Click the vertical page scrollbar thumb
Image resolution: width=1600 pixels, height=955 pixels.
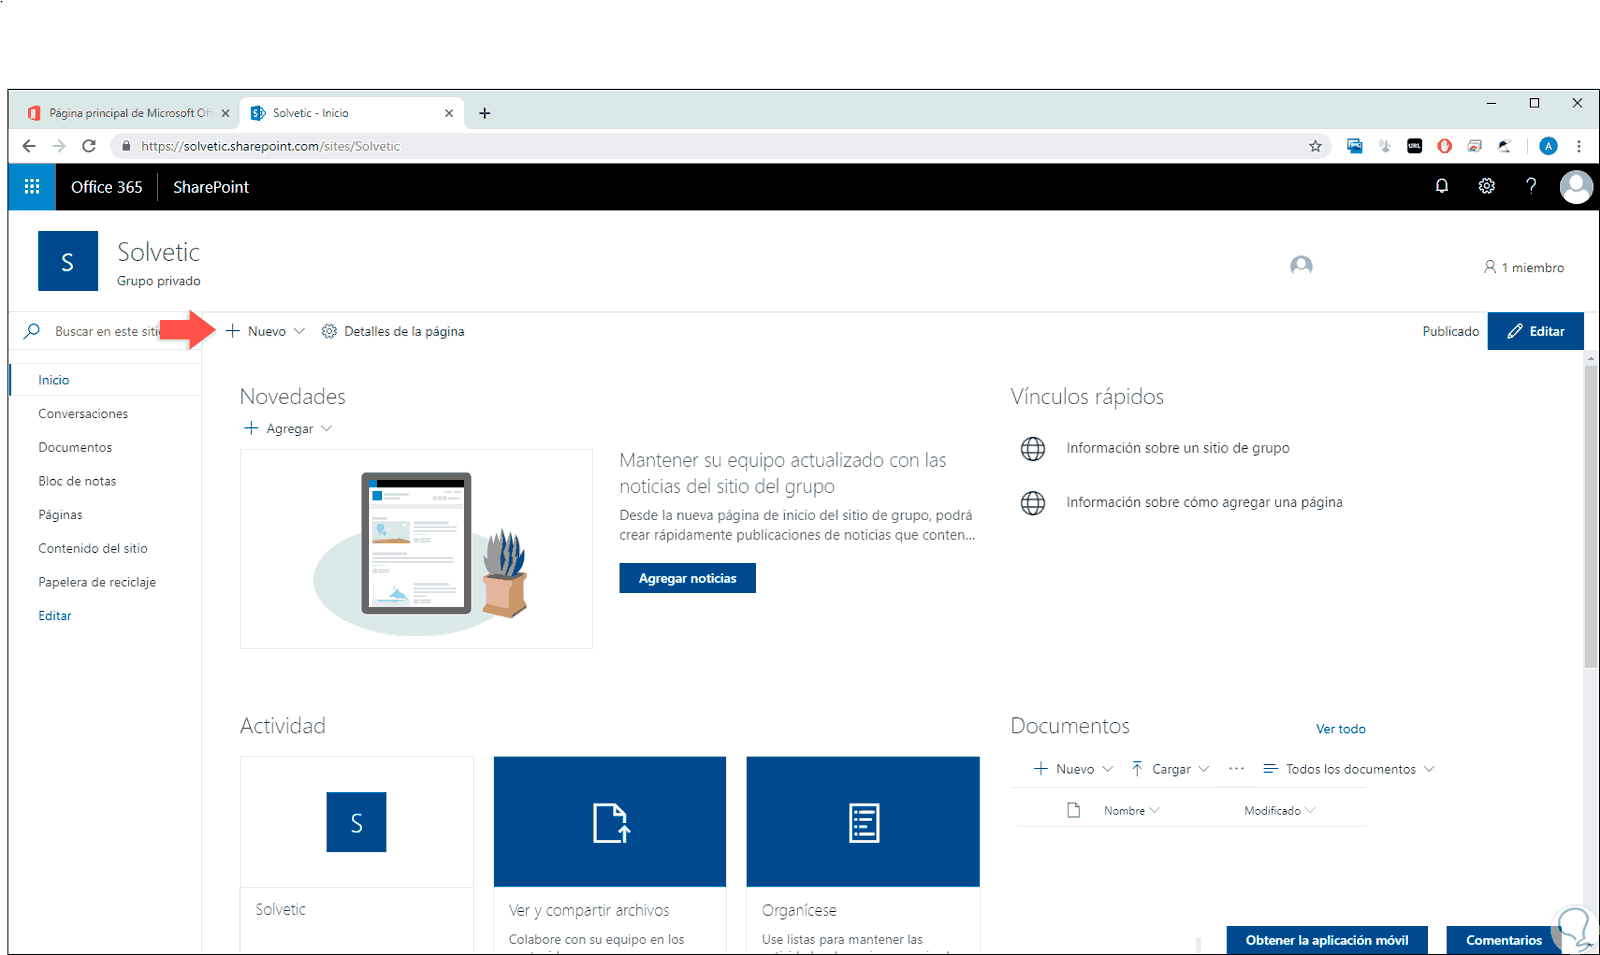click(1591, 516)
